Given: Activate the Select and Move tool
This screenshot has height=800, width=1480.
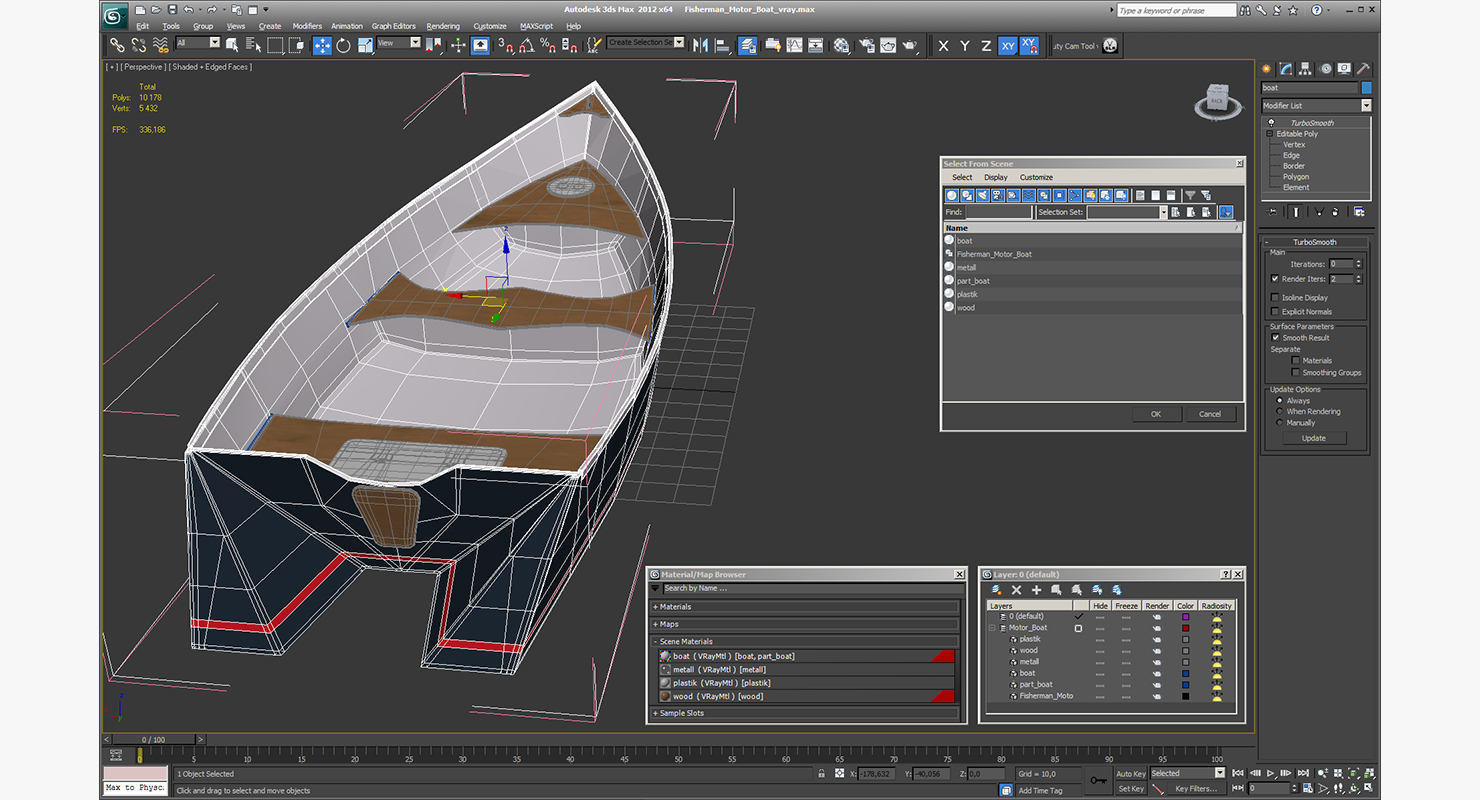Looking at the screenshot, I should coord(322,45).
